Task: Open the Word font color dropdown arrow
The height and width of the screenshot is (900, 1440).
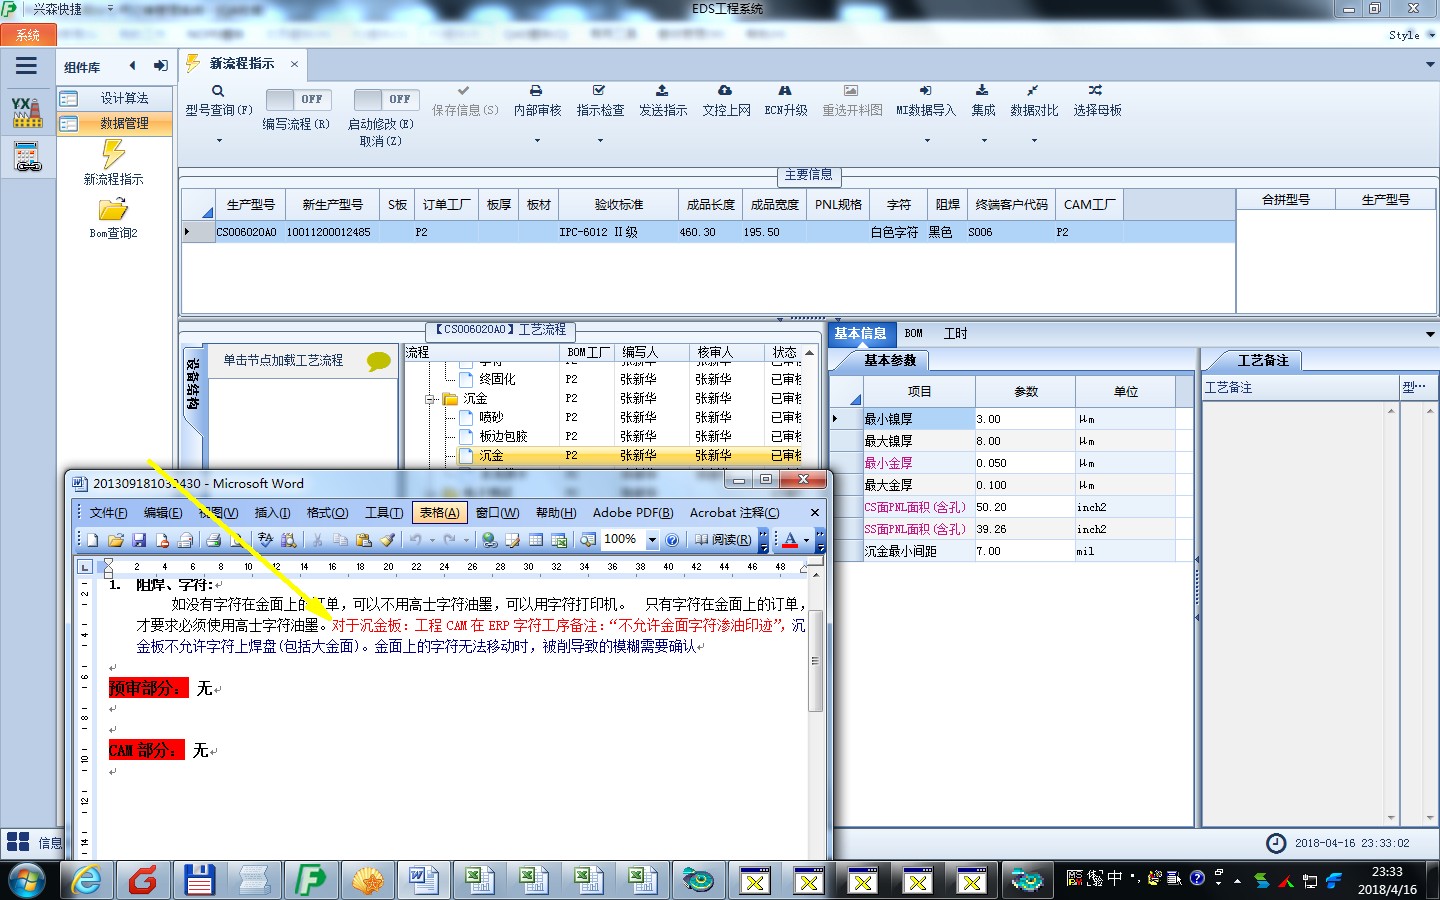Action: [806, 540]
